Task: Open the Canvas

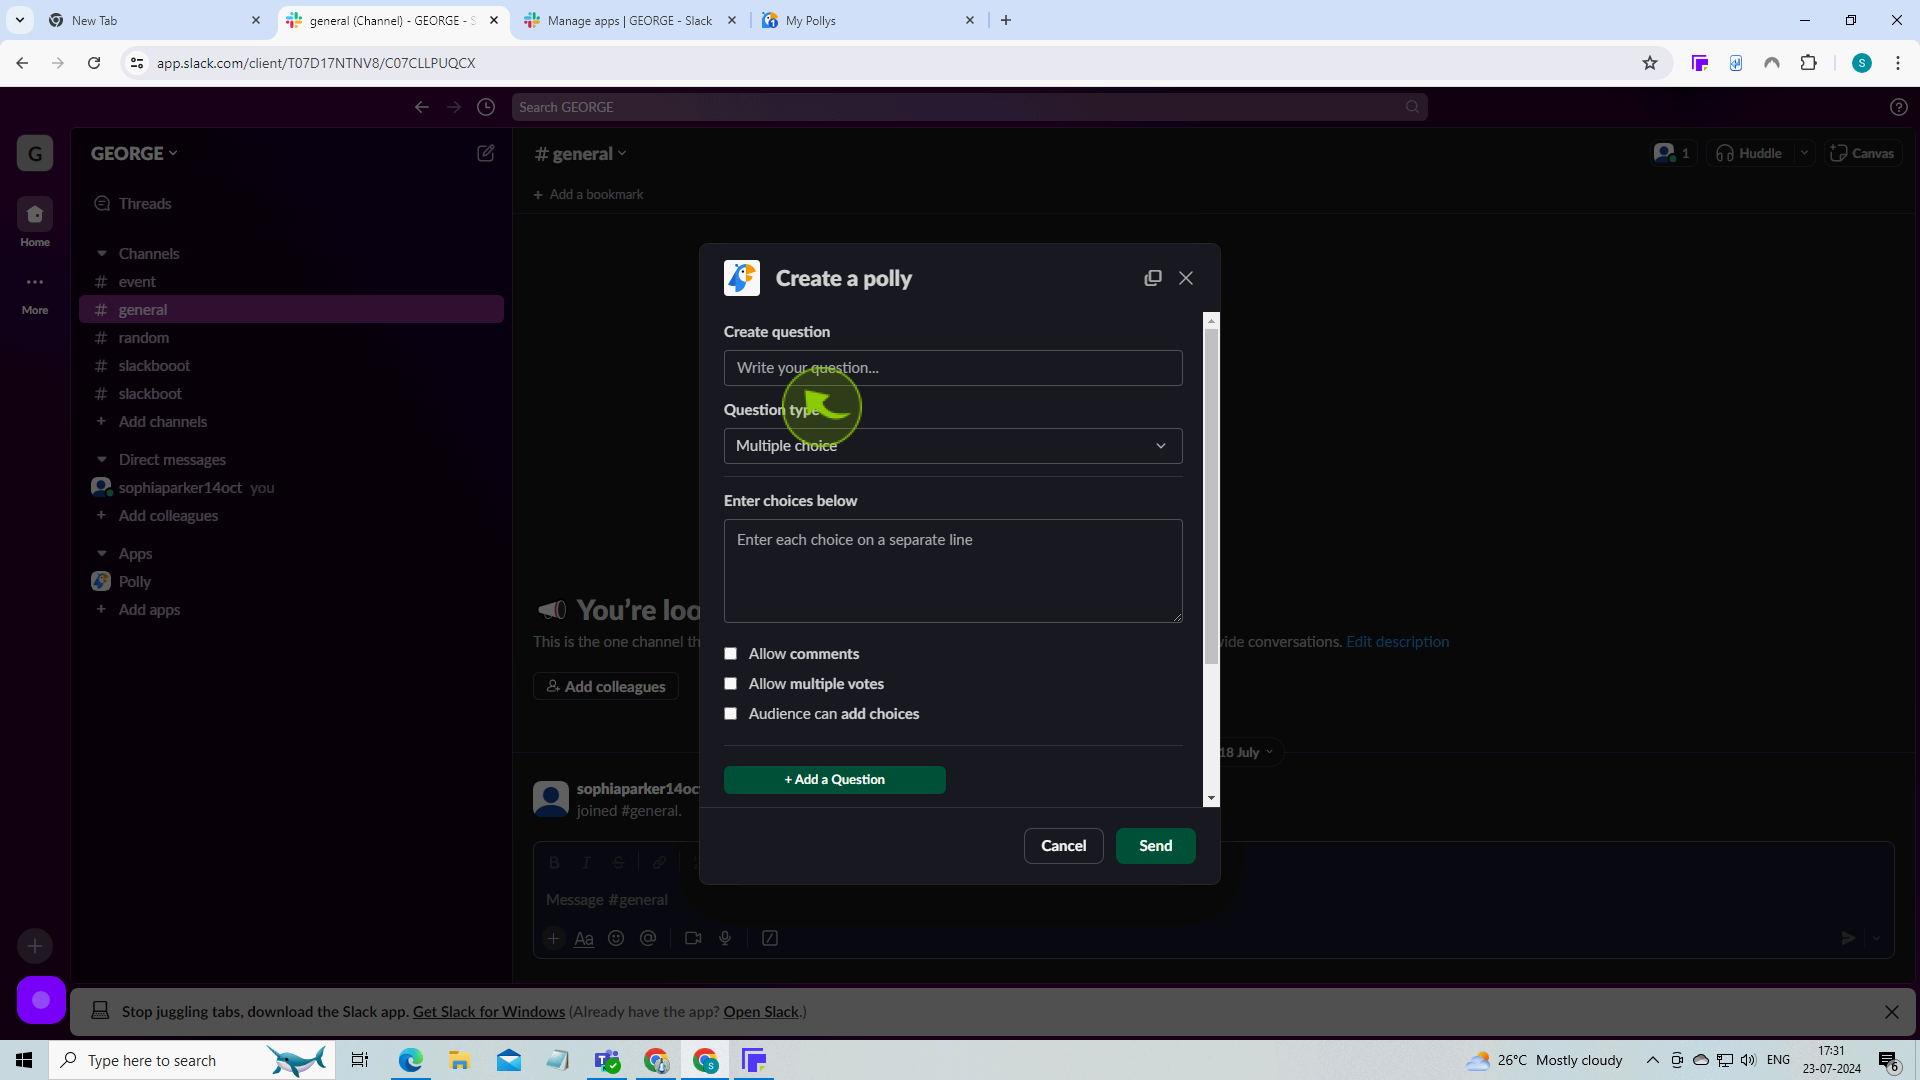Action: point(1862,153)
